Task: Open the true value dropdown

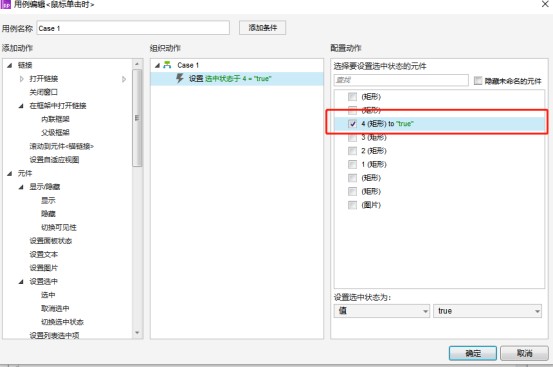Action: pos(487,311)
